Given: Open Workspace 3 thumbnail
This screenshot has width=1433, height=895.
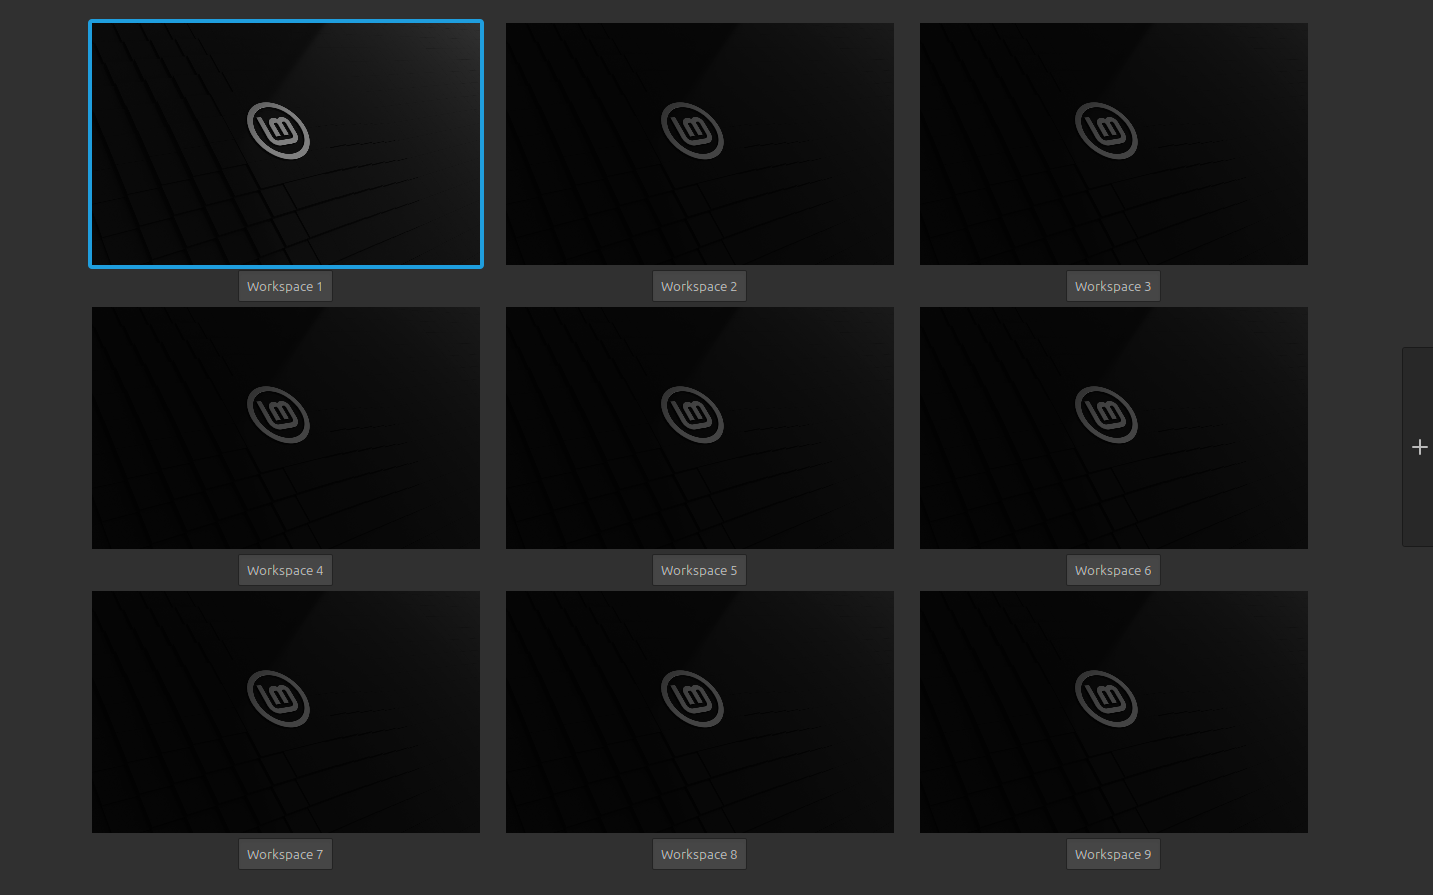Looking at the screenshot, I should [1113, 143].
